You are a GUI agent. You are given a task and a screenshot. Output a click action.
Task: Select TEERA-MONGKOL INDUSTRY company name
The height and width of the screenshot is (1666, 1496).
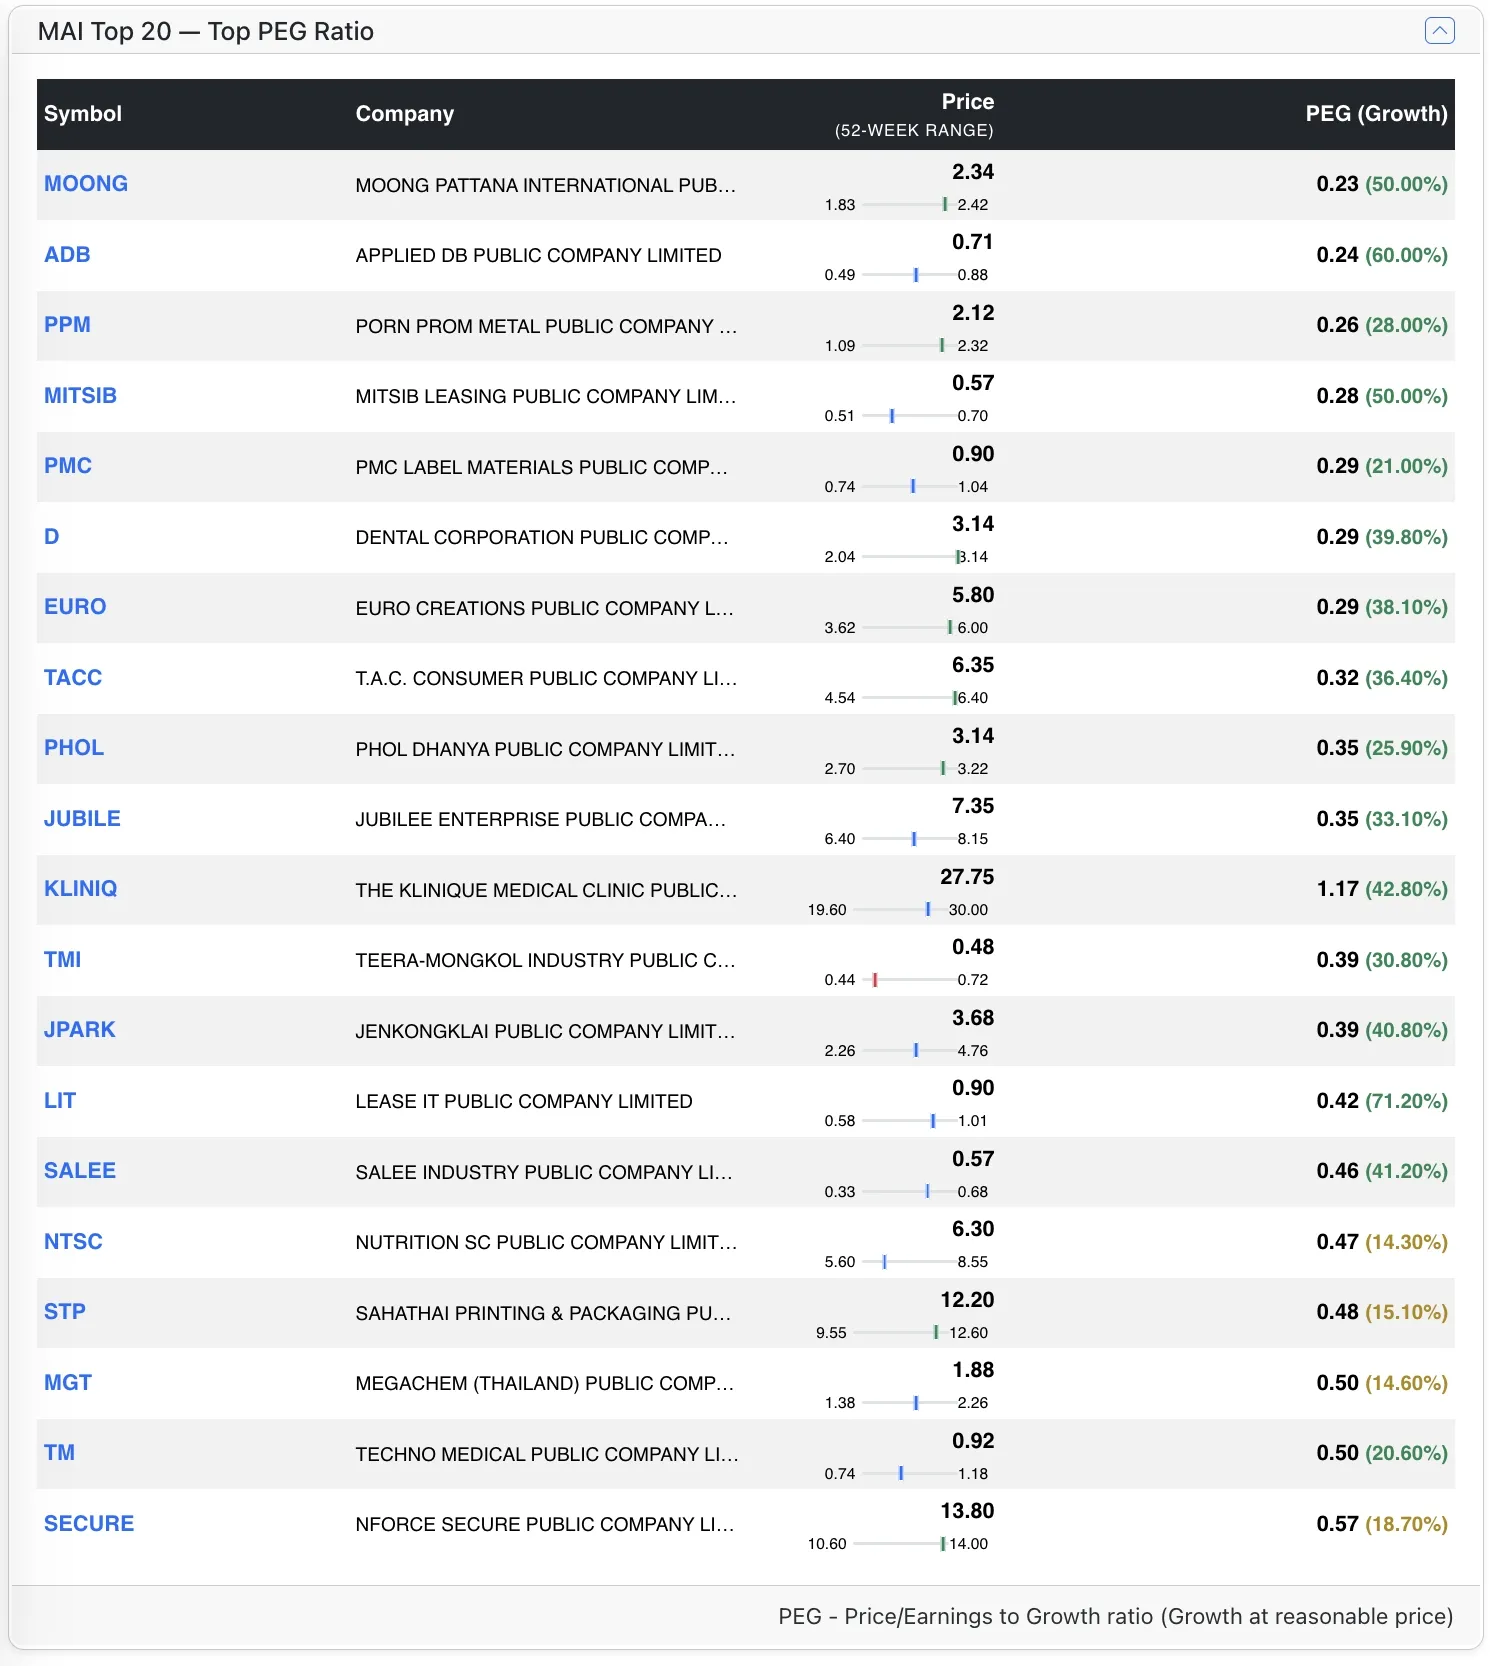coord(546,961)
